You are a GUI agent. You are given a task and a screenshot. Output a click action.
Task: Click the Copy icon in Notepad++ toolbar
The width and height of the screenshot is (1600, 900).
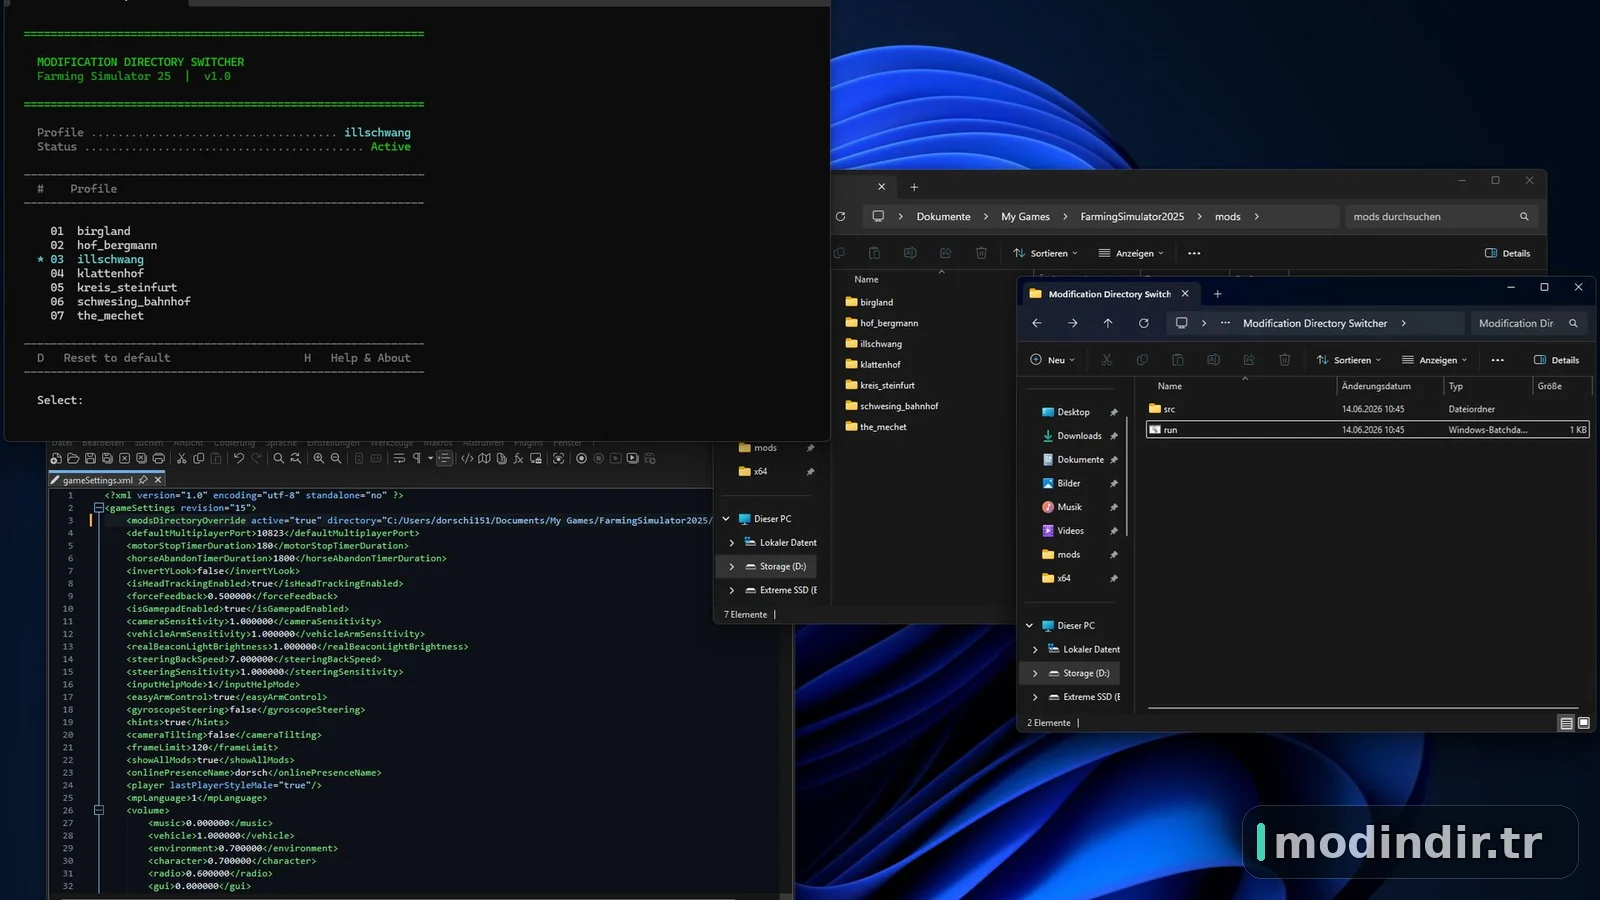pos(199,458)
